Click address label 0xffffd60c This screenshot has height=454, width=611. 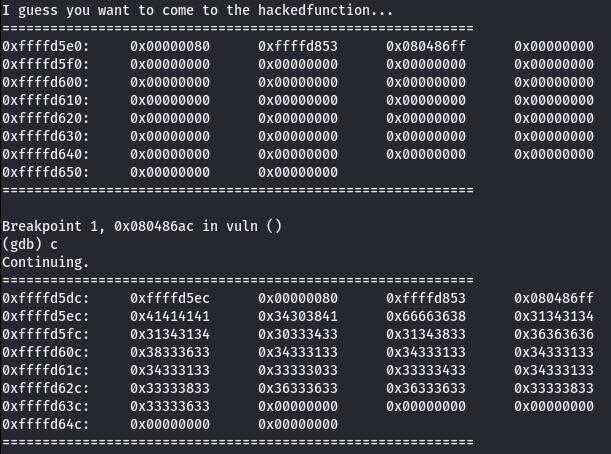[46, 352]
